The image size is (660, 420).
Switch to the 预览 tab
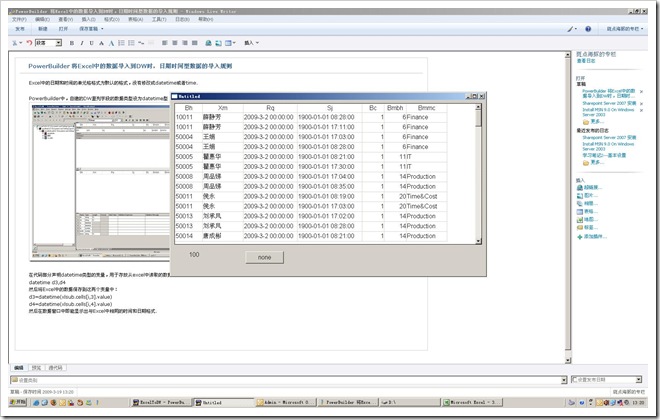37,368
